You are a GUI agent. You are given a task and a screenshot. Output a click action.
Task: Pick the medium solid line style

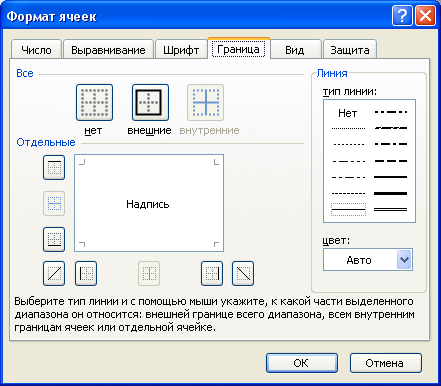tap(391, 177)
